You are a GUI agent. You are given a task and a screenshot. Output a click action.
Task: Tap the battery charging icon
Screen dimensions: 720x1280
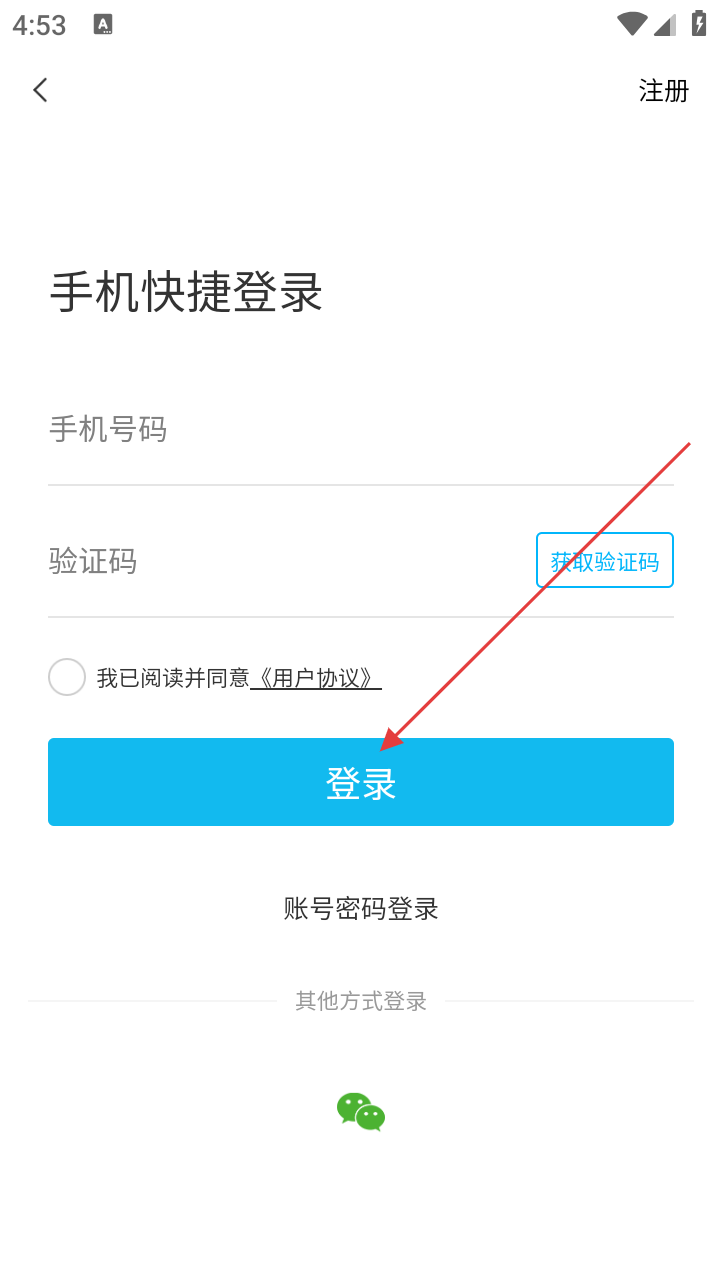click(x=698, y=24)
